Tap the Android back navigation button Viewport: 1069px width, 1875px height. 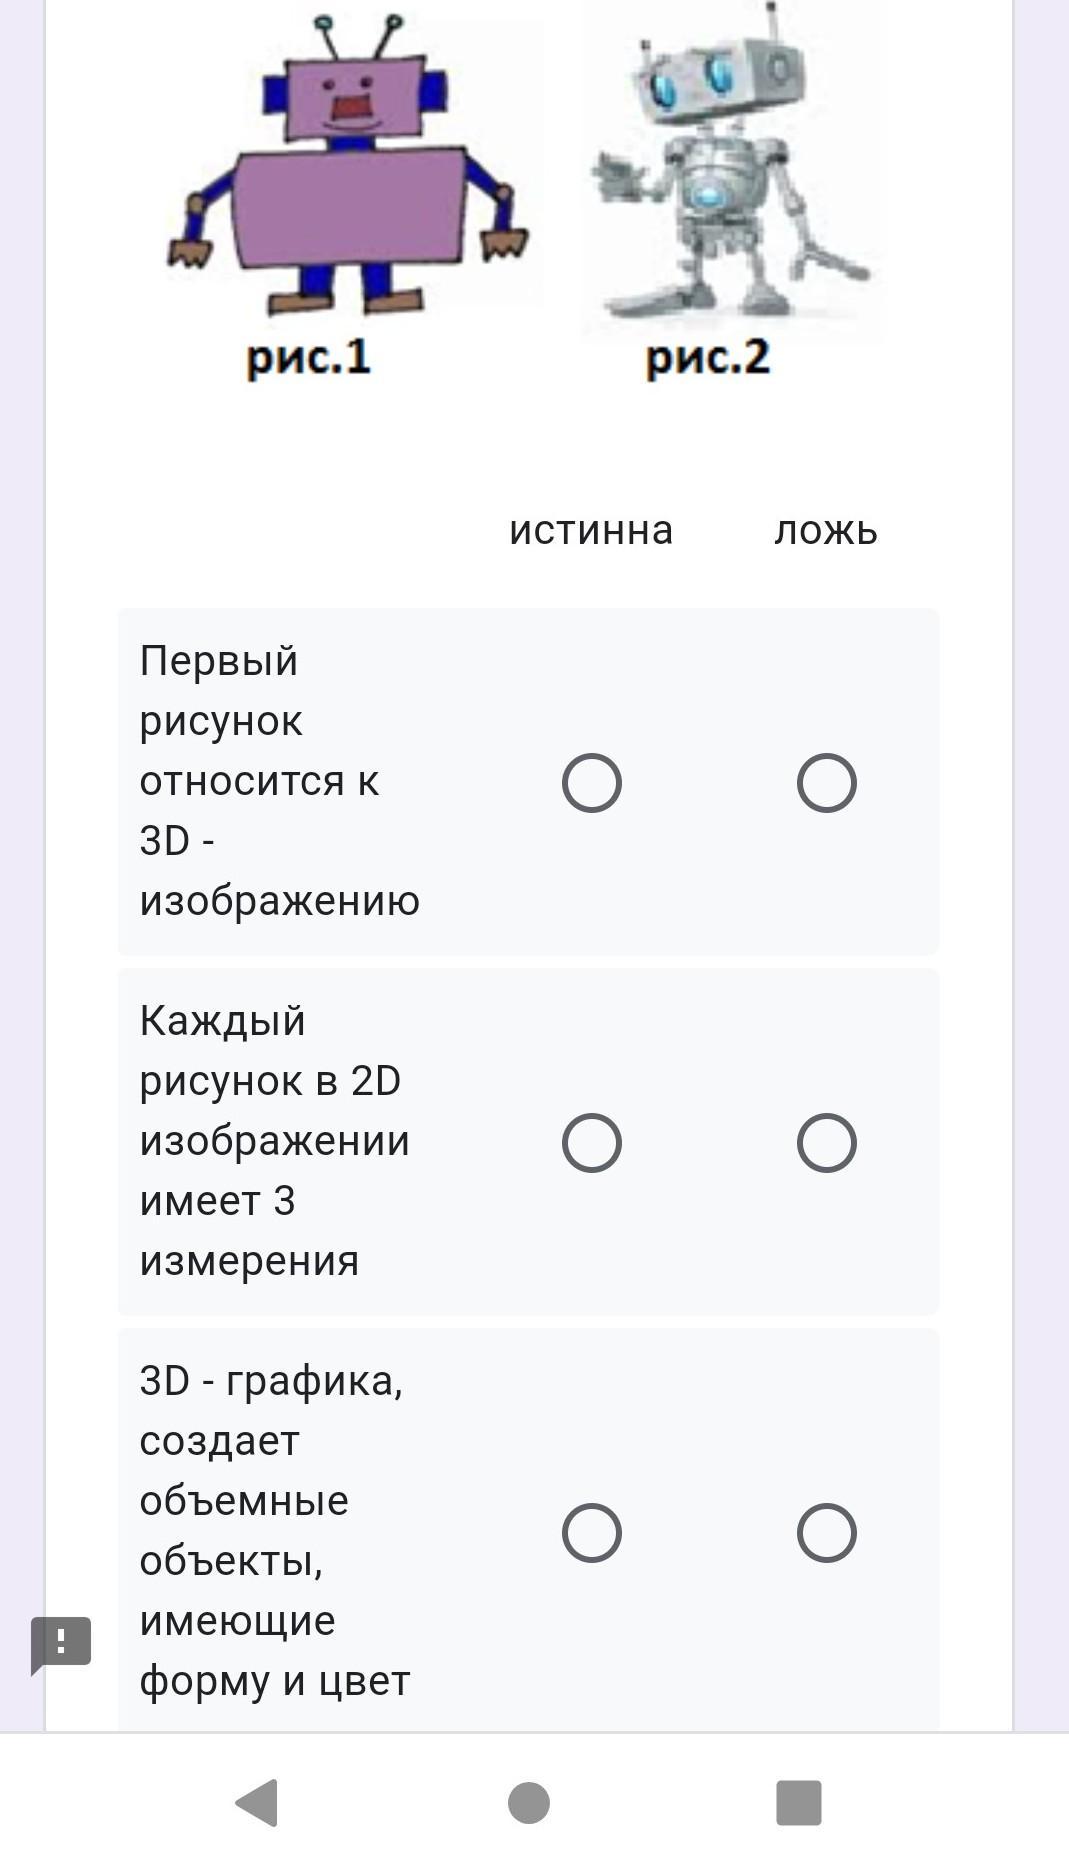[257, 1802]
